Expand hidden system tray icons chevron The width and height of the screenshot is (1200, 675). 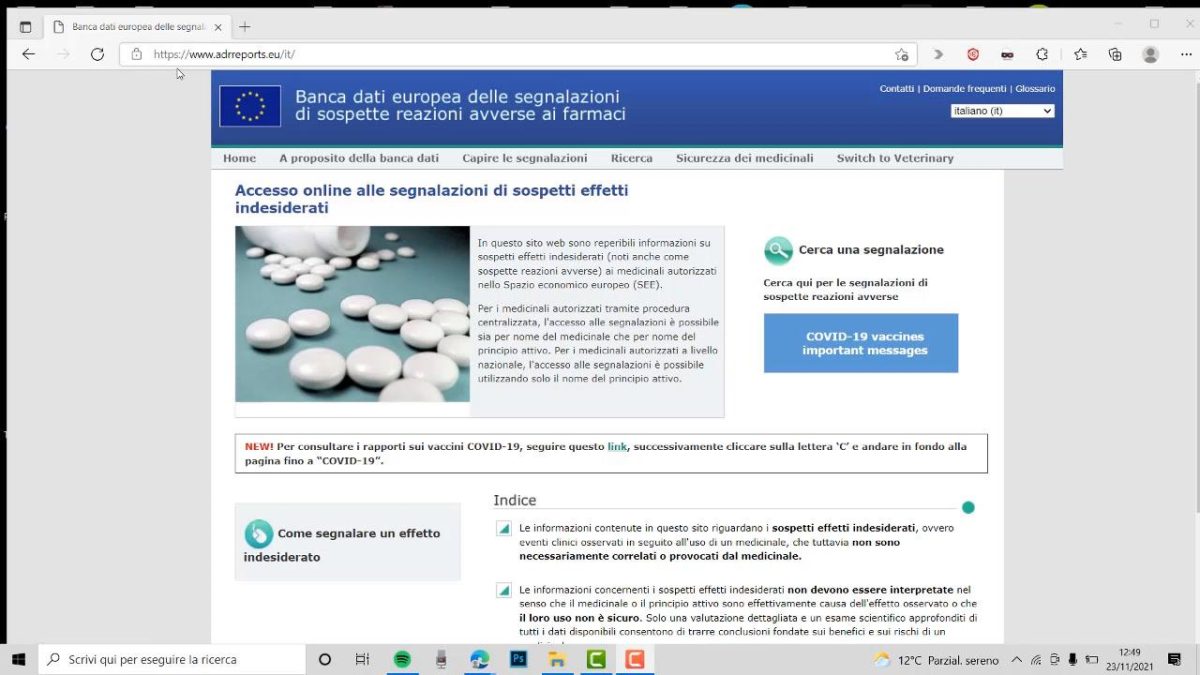click(x=1017, y=659)
